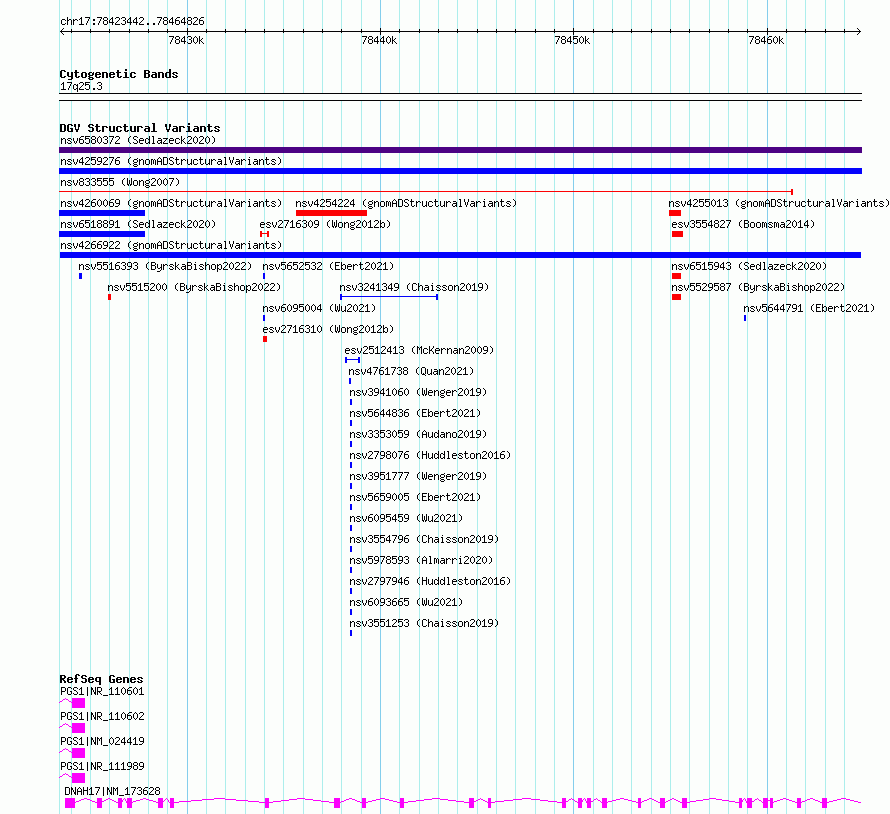This screenshot has width=890, height=814.
Task: Click esv2716309 (Wong2012b) variant label
Action: (325, 224)
